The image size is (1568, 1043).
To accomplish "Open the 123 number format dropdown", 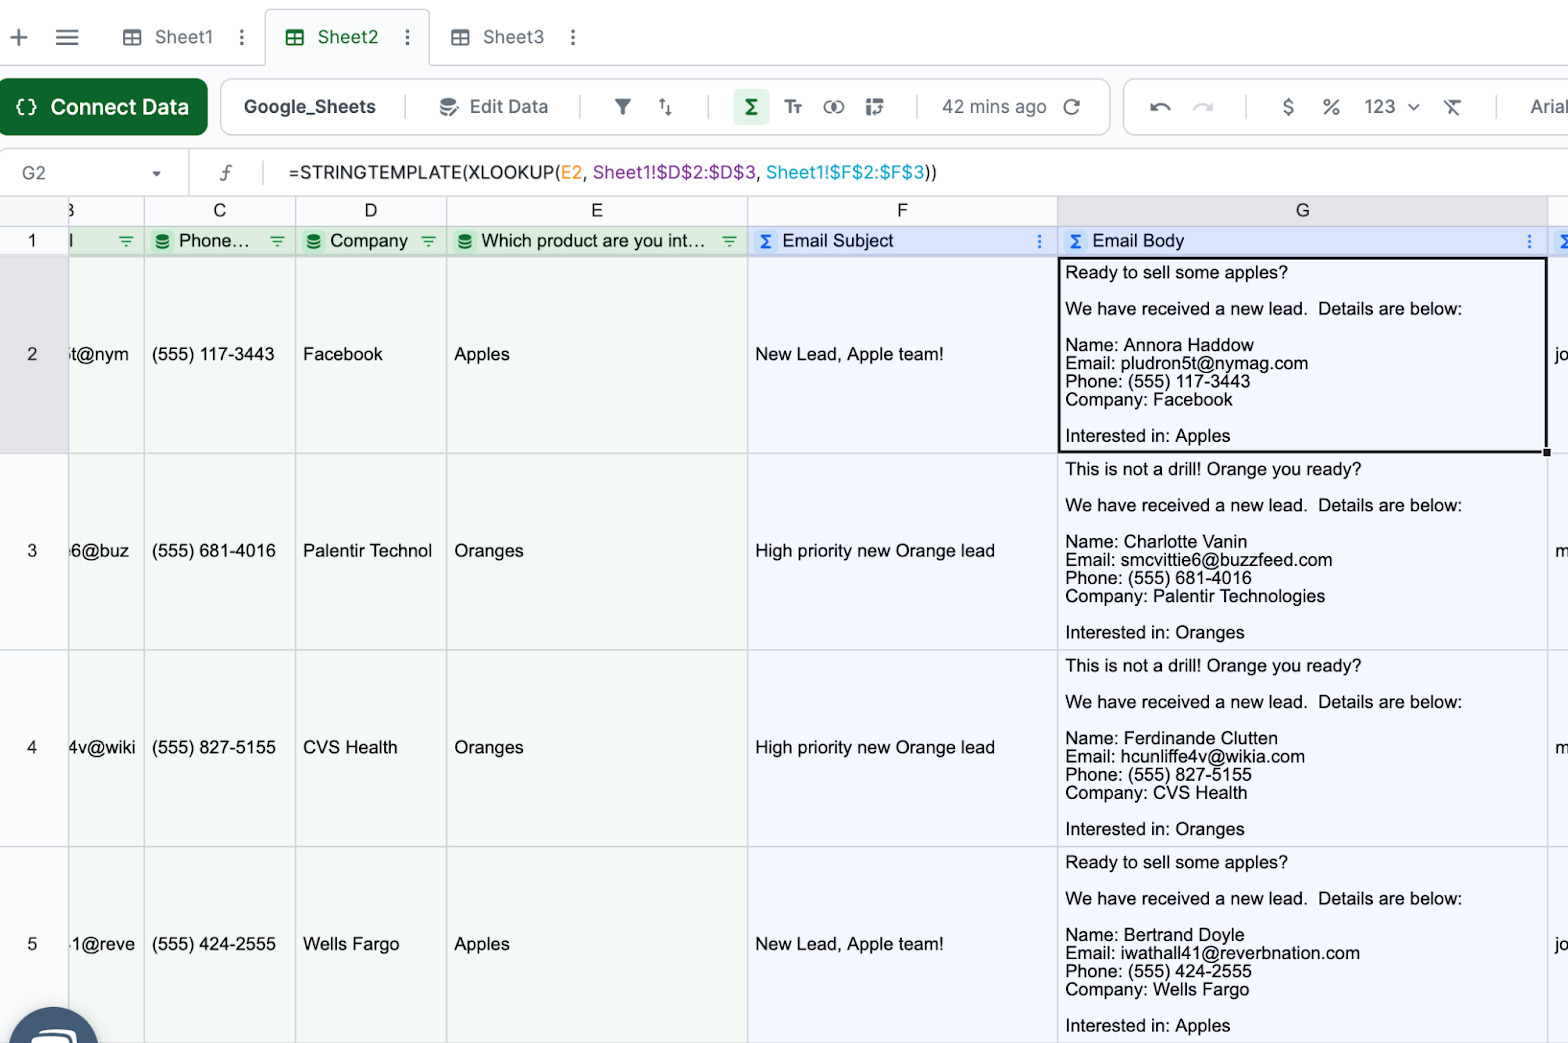I will 1391,107.
